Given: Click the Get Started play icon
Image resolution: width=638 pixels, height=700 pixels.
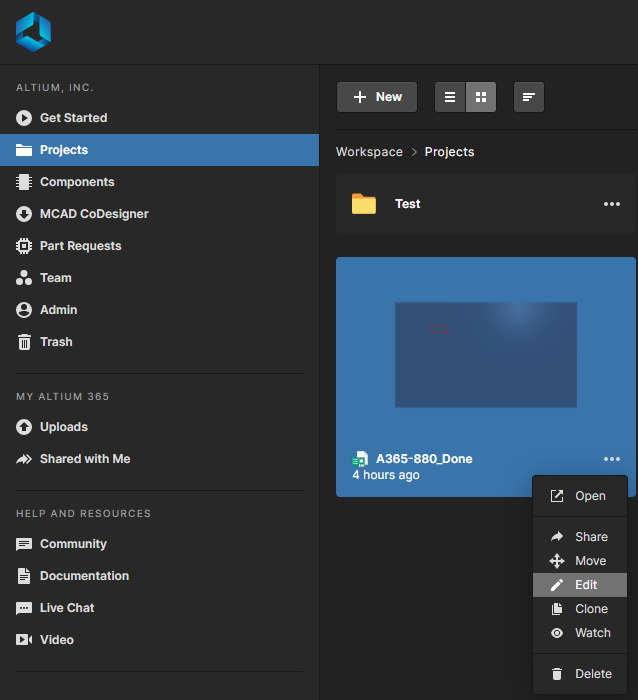Looking at the screenshot, I should coord(24,118).
